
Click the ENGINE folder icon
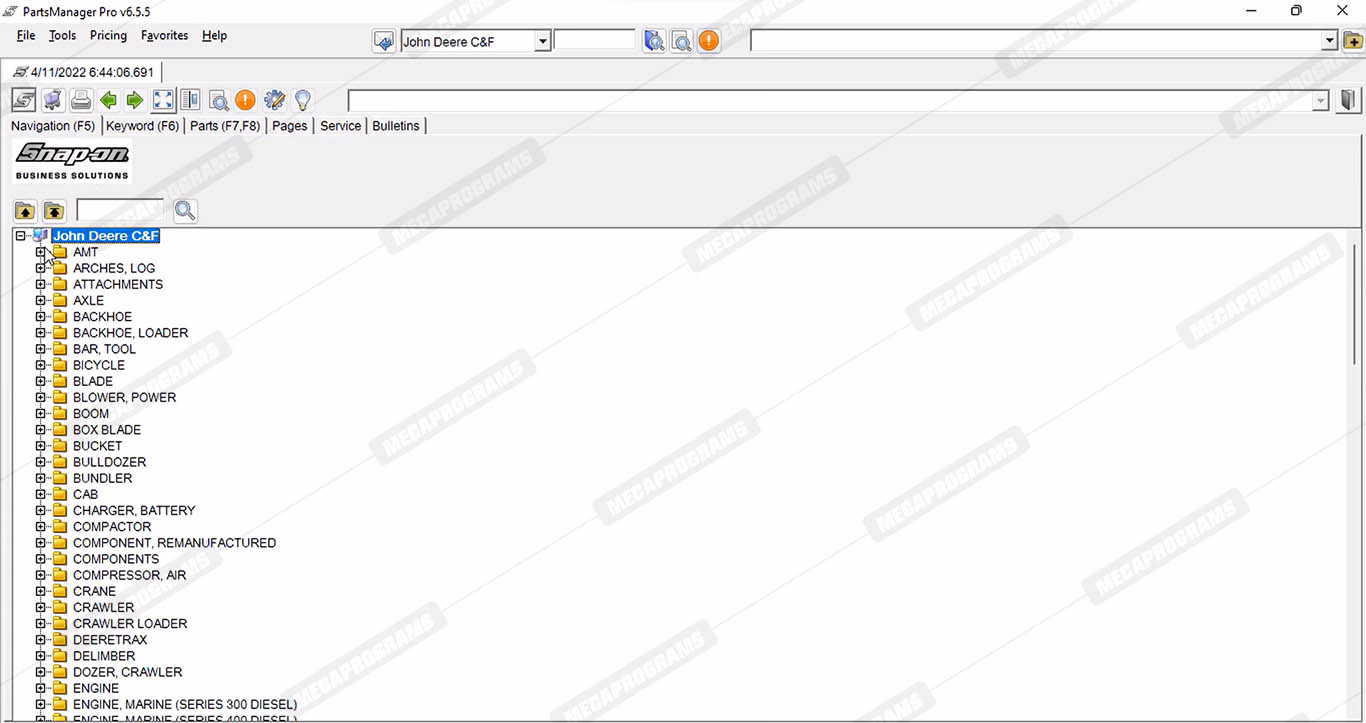[60, 688]
